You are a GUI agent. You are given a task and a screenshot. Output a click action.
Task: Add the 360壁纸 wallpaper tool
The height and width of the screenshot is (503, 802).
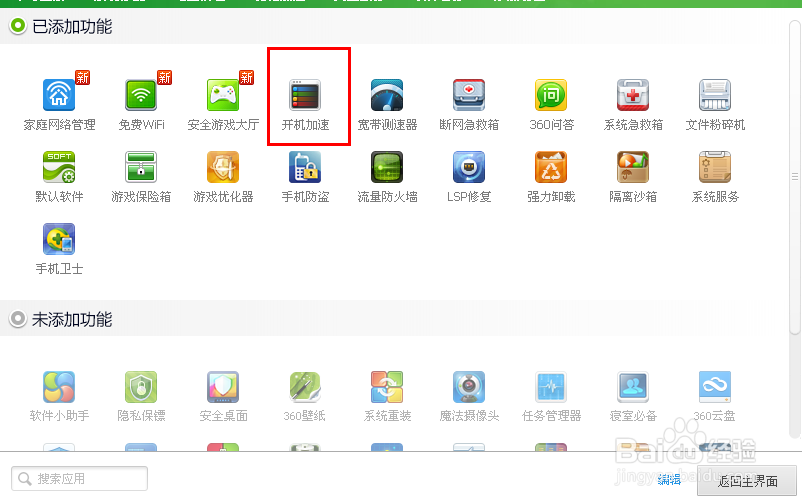(x=305, y=387)
